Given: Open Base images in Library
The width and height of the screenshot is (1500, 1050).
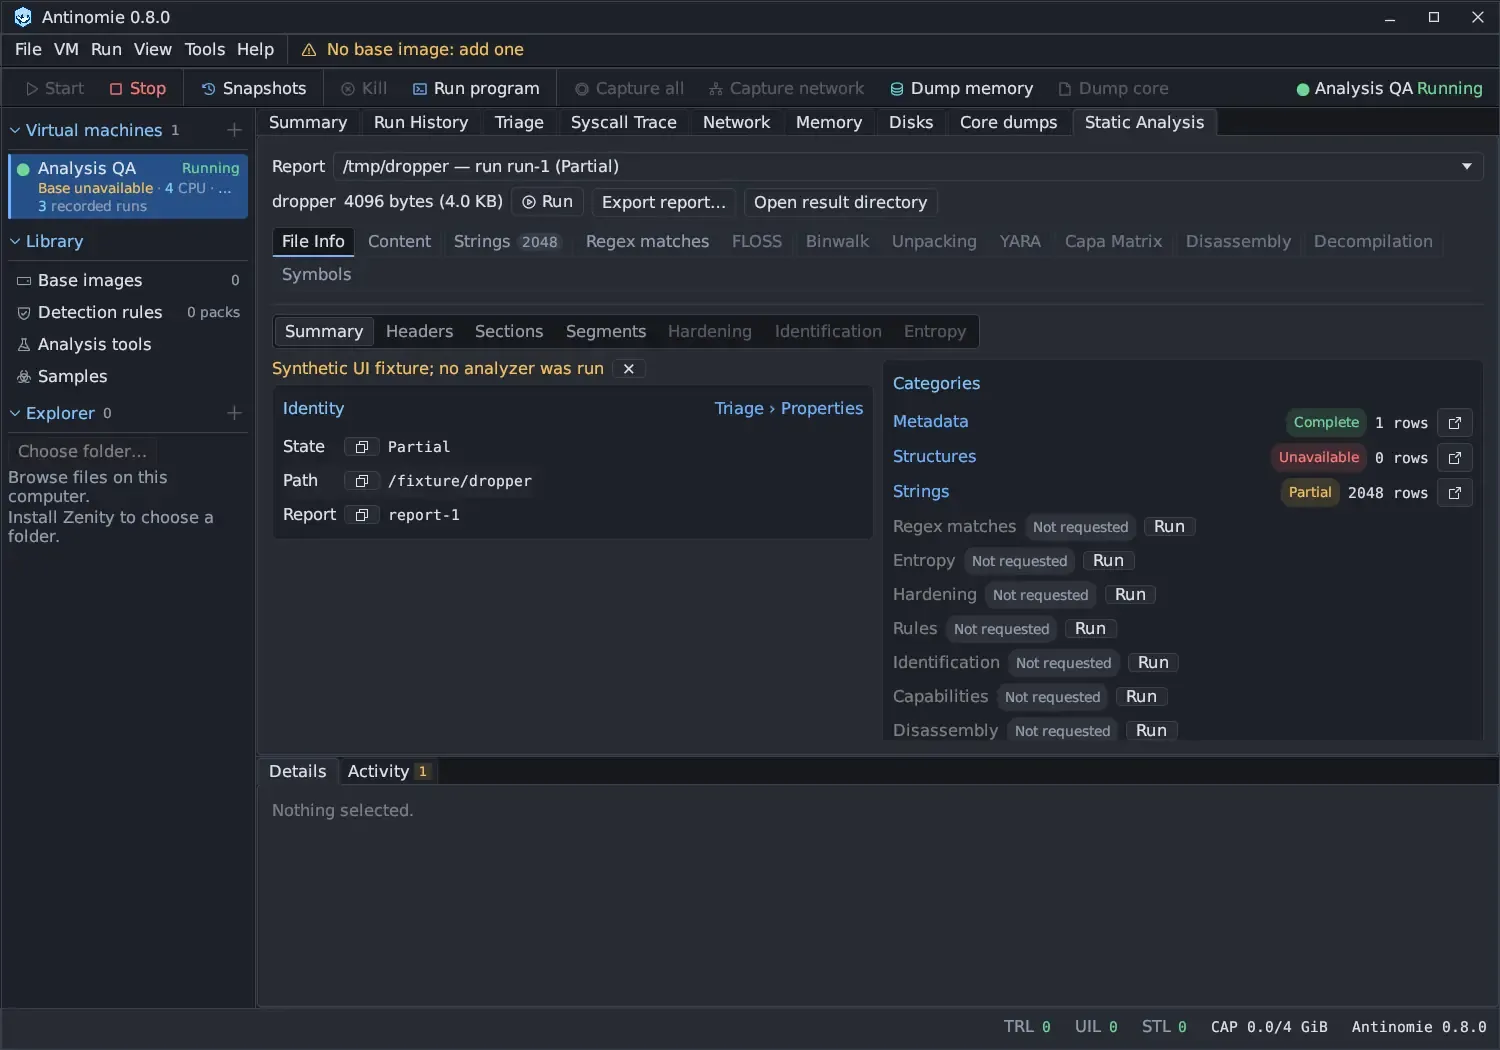Looking at the screenshot, I should point(128,280).
